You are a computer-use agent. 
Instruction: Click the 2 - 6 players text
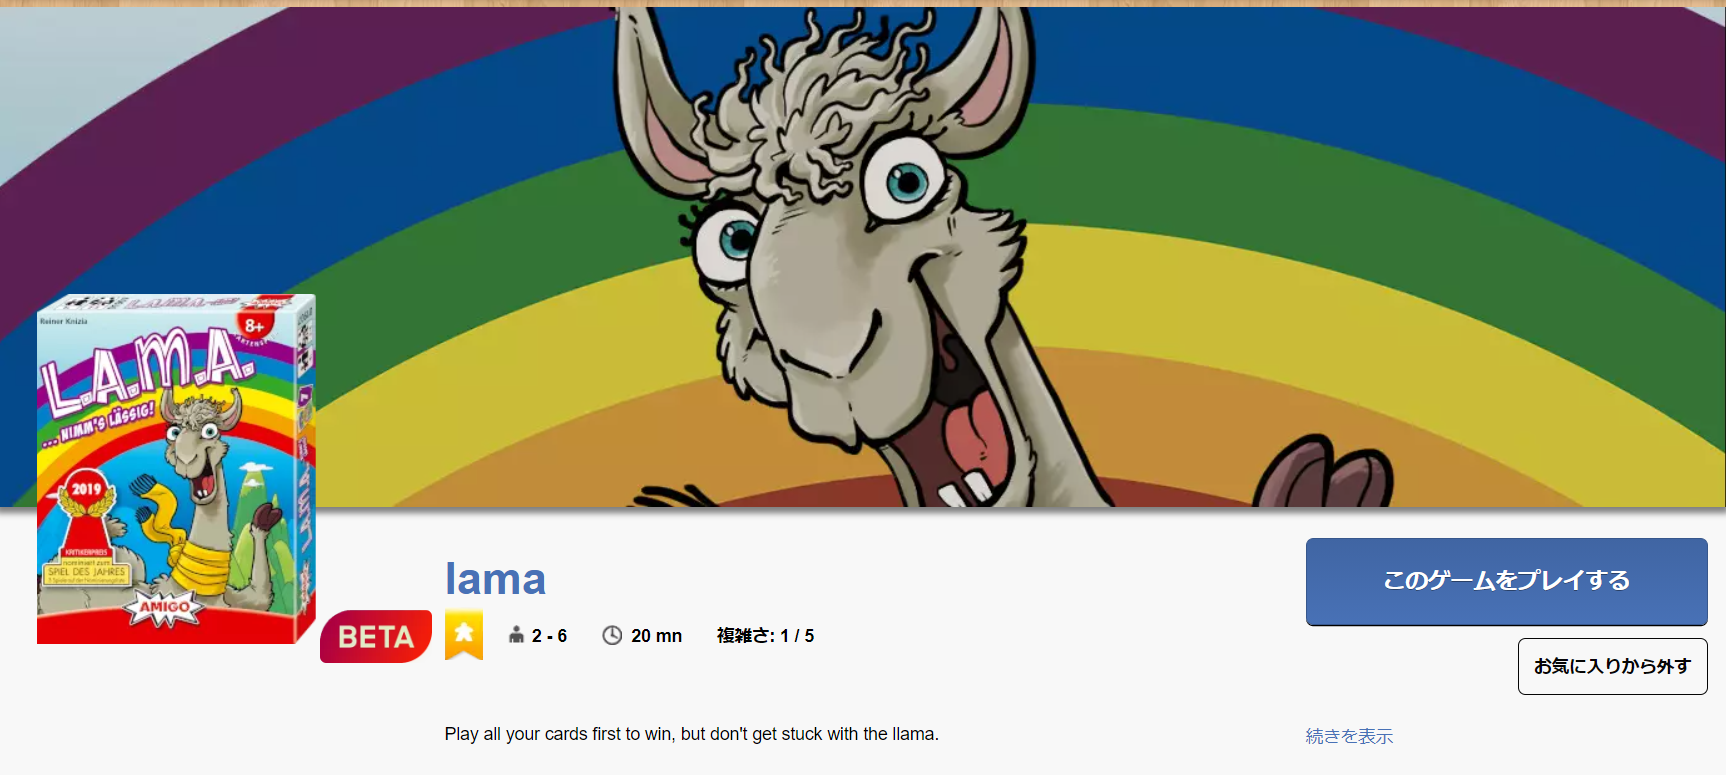[x=549, y=636]
